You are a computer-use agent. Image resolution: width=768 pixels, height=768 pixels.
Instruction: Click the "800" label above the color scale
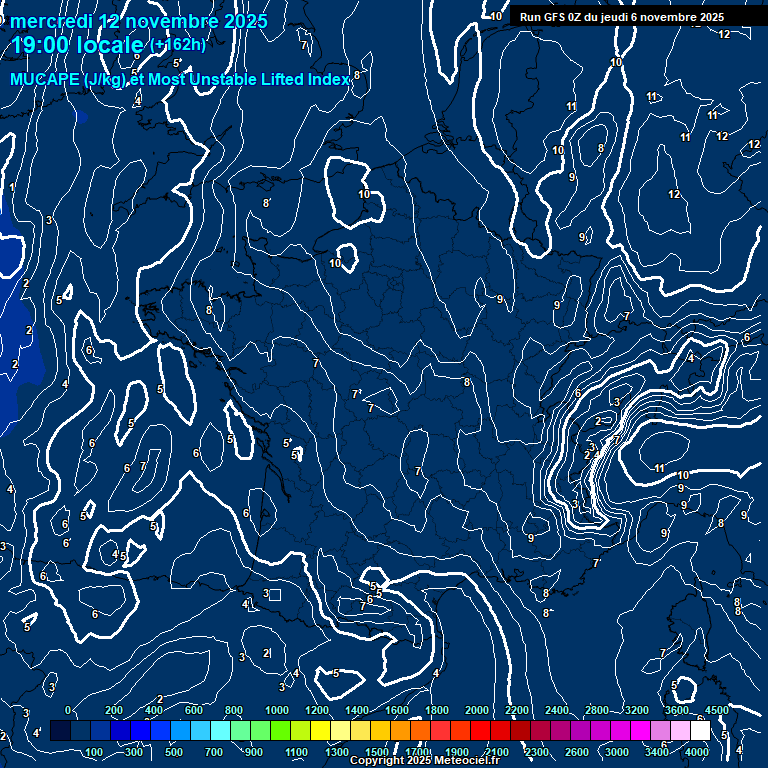(234, 710)
